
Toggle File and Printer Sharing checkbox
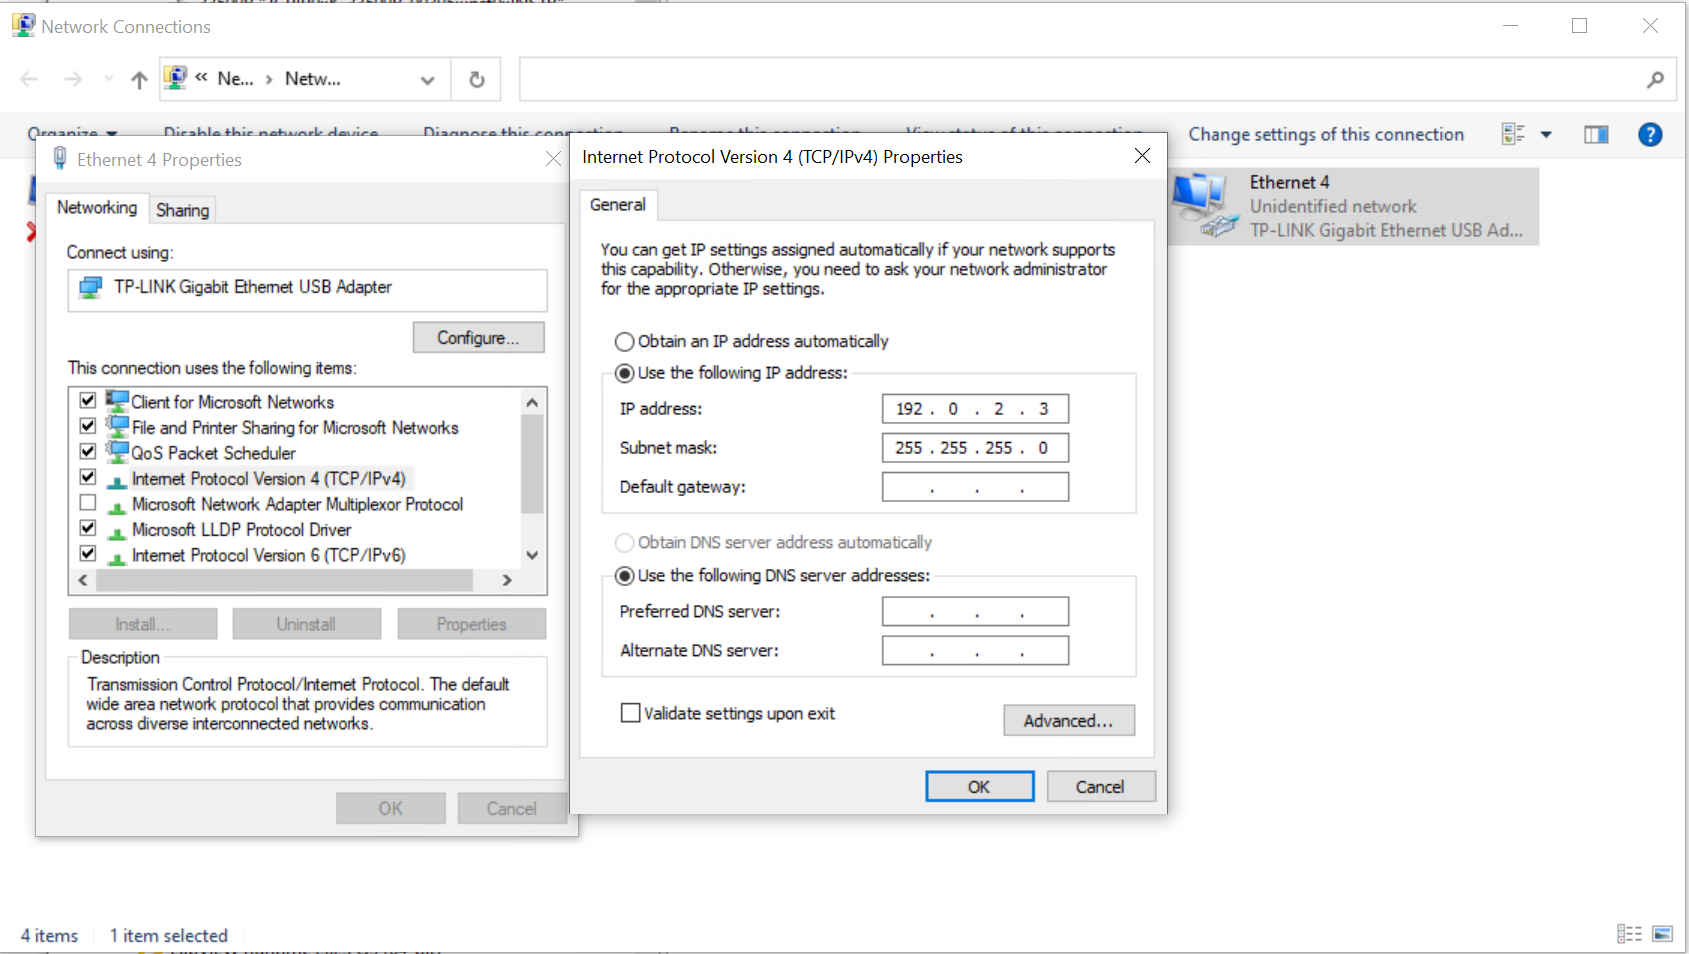point(88,425)
